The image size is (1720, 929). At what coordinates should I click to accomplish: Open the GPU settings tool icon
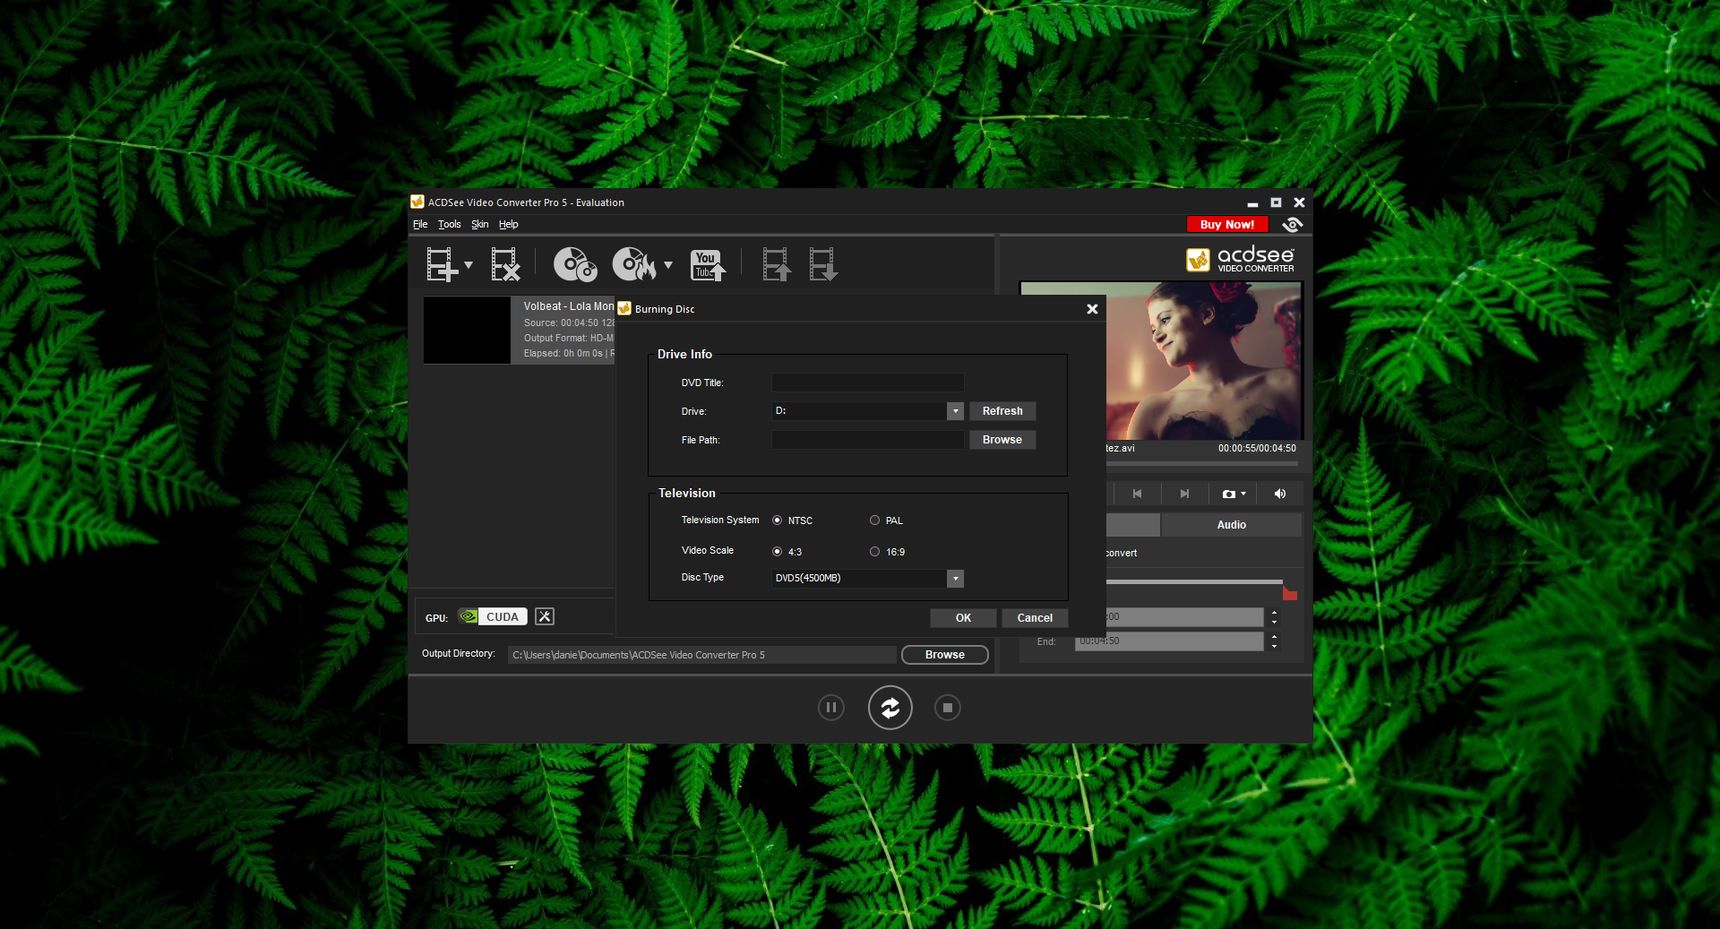tap(544, 617)
